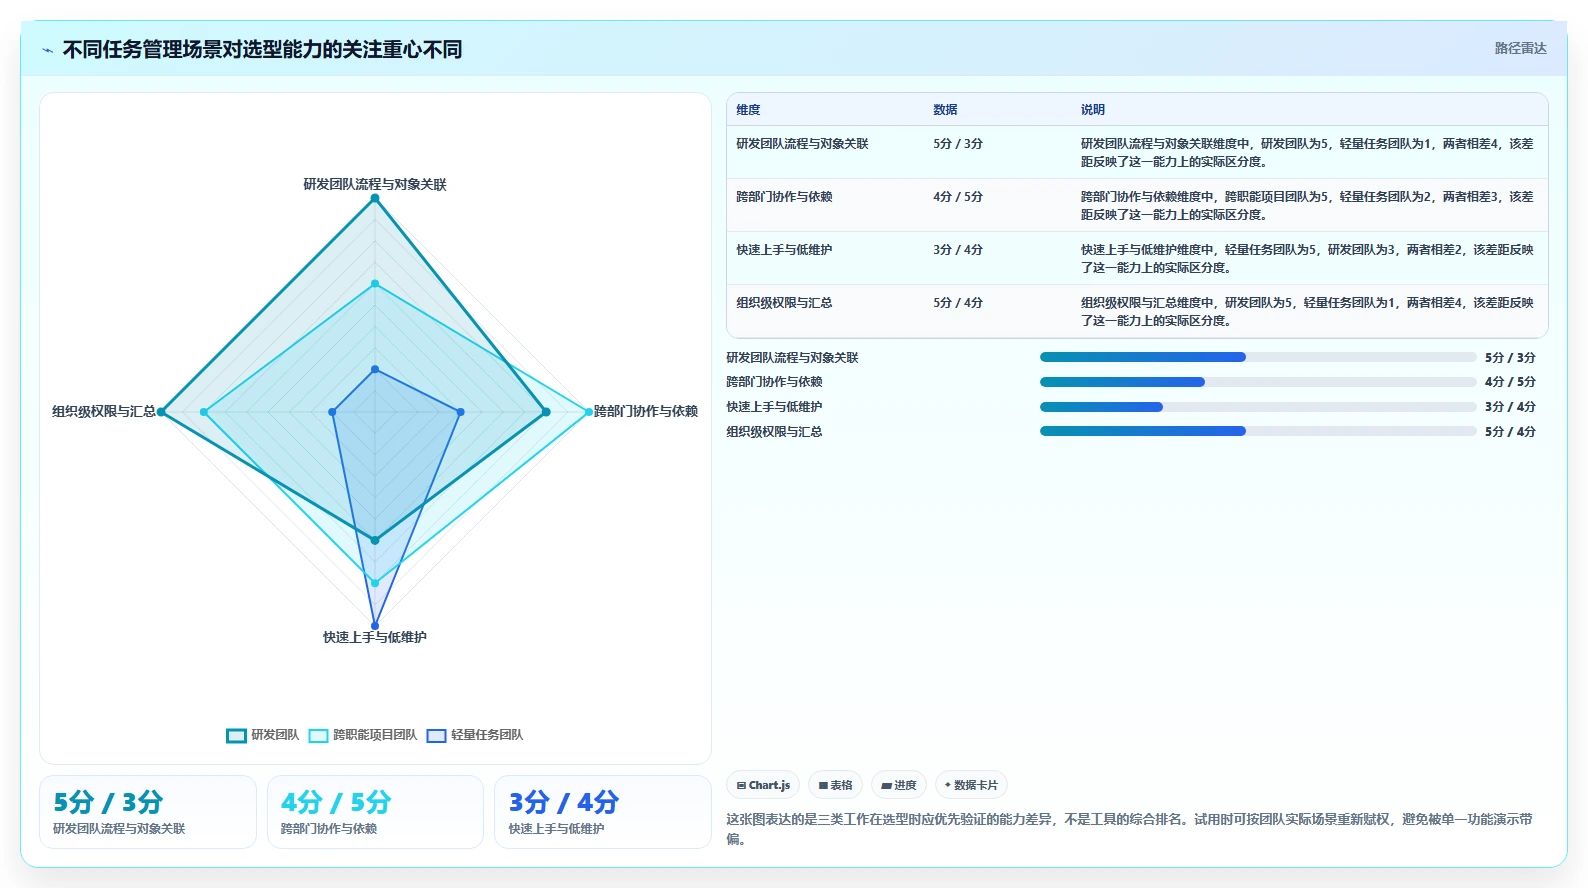Click the 3分 / 4分 data card
Image resolution: width=1588 pixels, height=888 pixels.
point(603,812)
